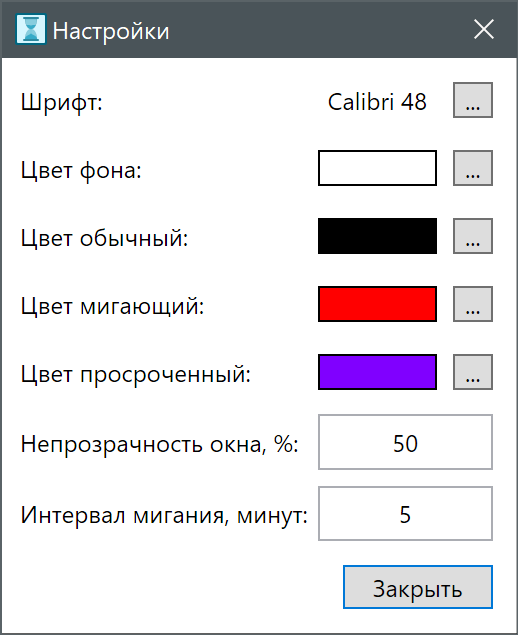Click ellipsis button next to Цвет просроченный
Screen dimensions: 518x635
pos(473,372)
